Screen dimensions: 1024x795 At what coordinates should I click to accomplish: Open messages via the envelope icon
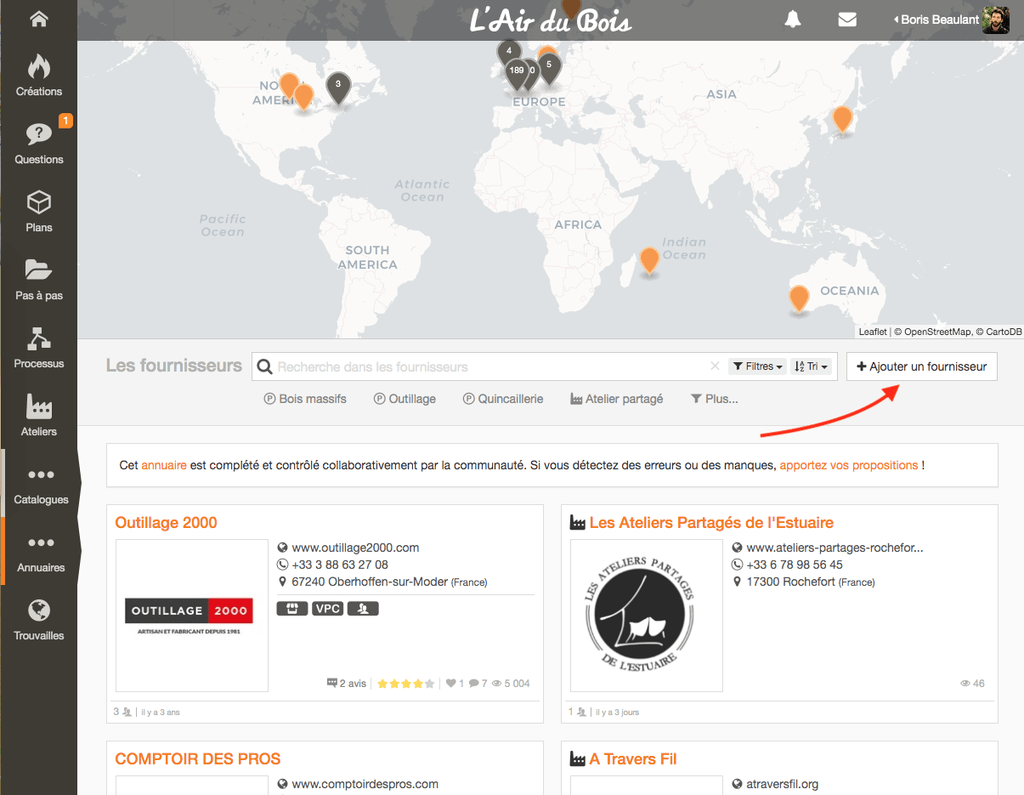tap(847, 20)
